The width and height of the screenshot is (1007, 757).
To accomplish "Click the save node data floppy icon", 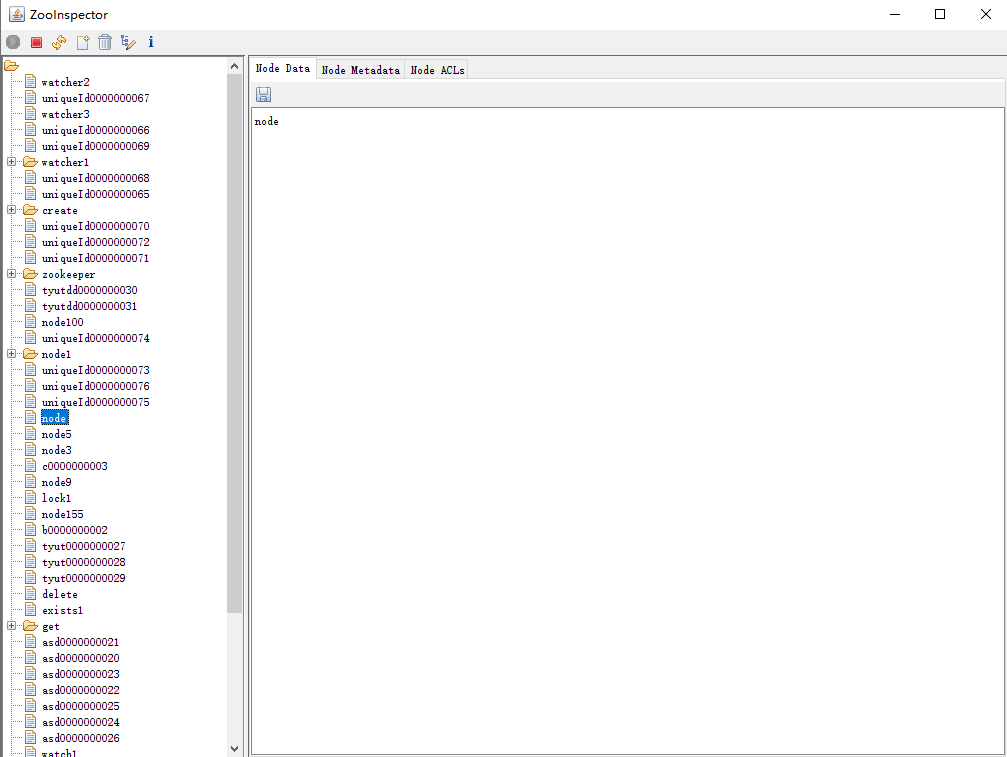I will coord(263,94).
